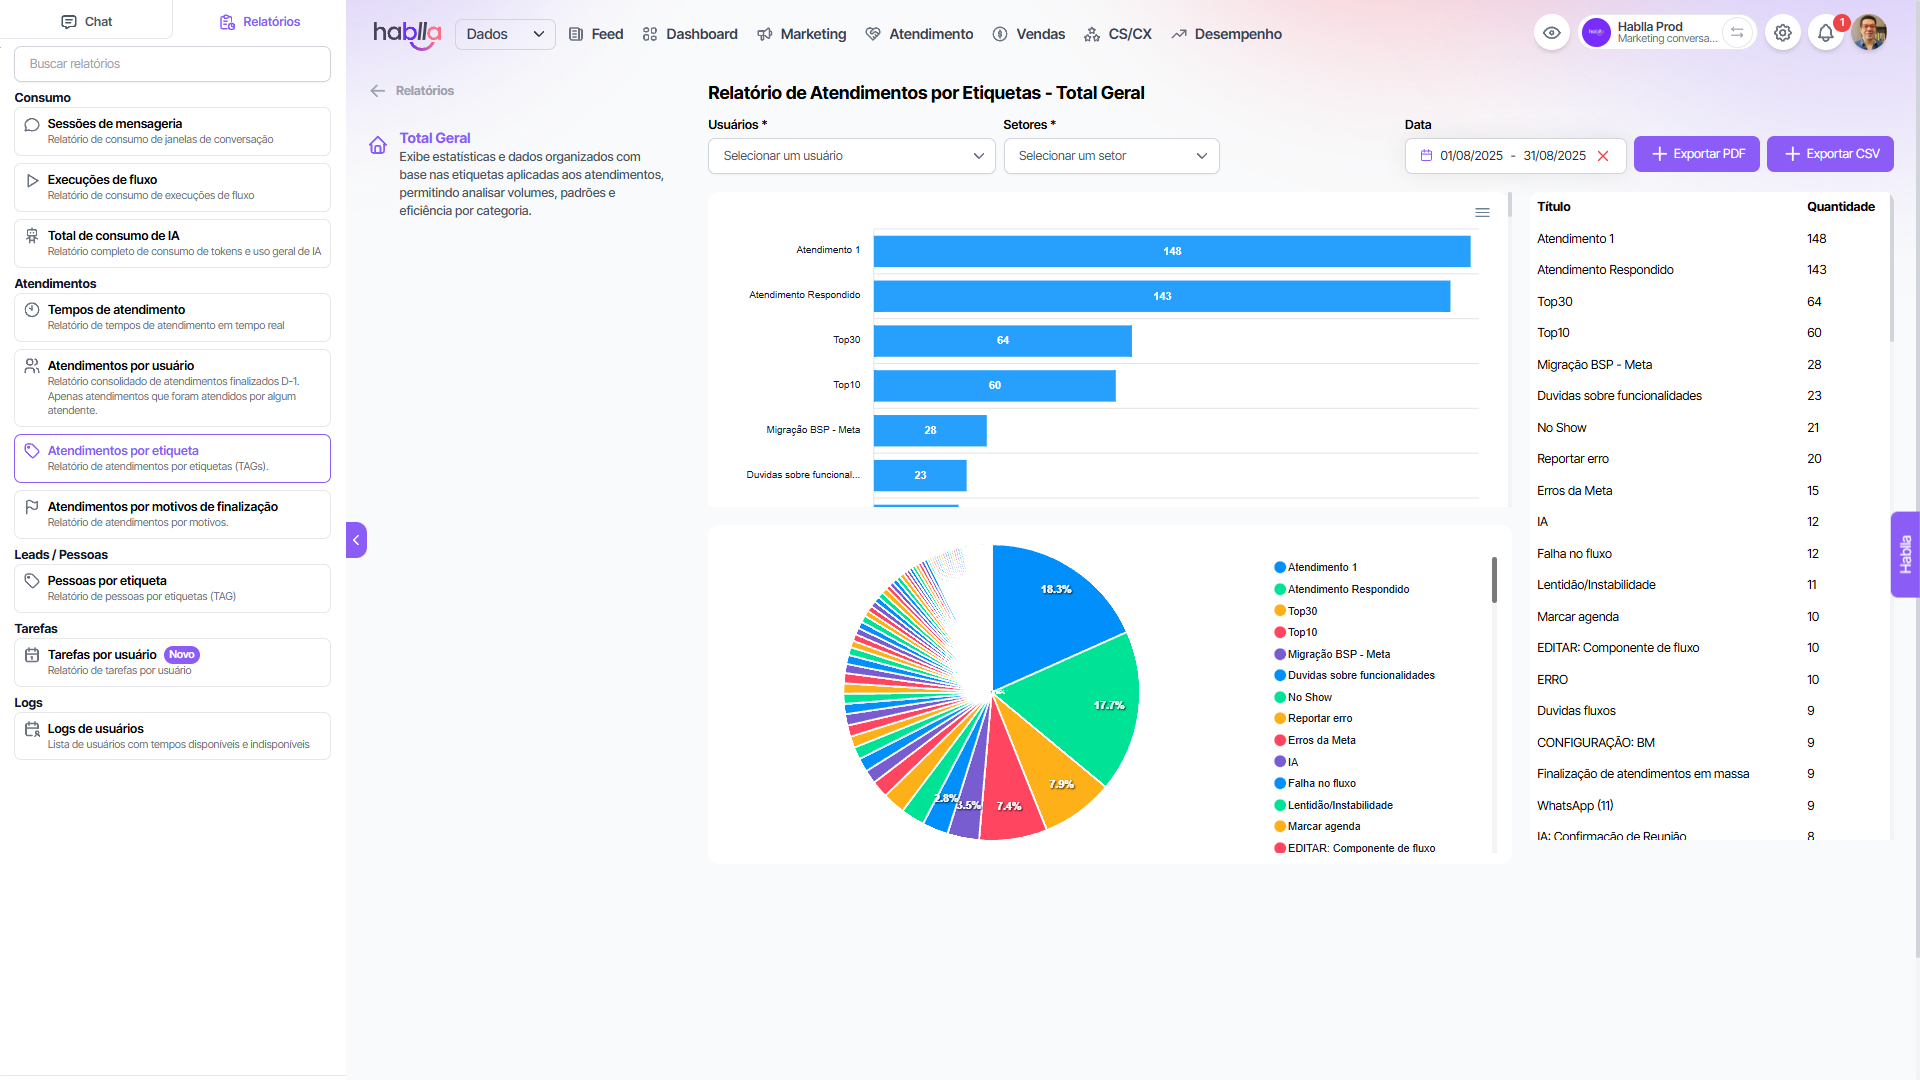Image resolution: width=1920 pixels, height=1080 pixels.
Task: Click the account switch arrows icon
Action: coord(1737,33)
